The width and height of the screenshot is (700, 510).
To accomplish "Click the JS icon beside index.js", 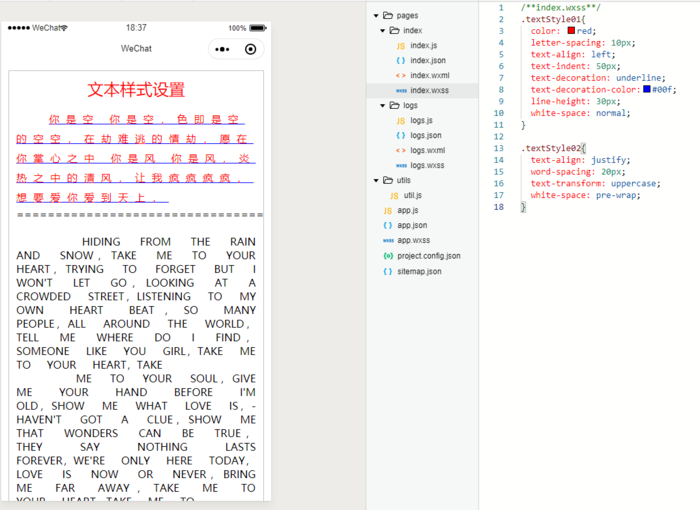I will (x=400, y=46).
